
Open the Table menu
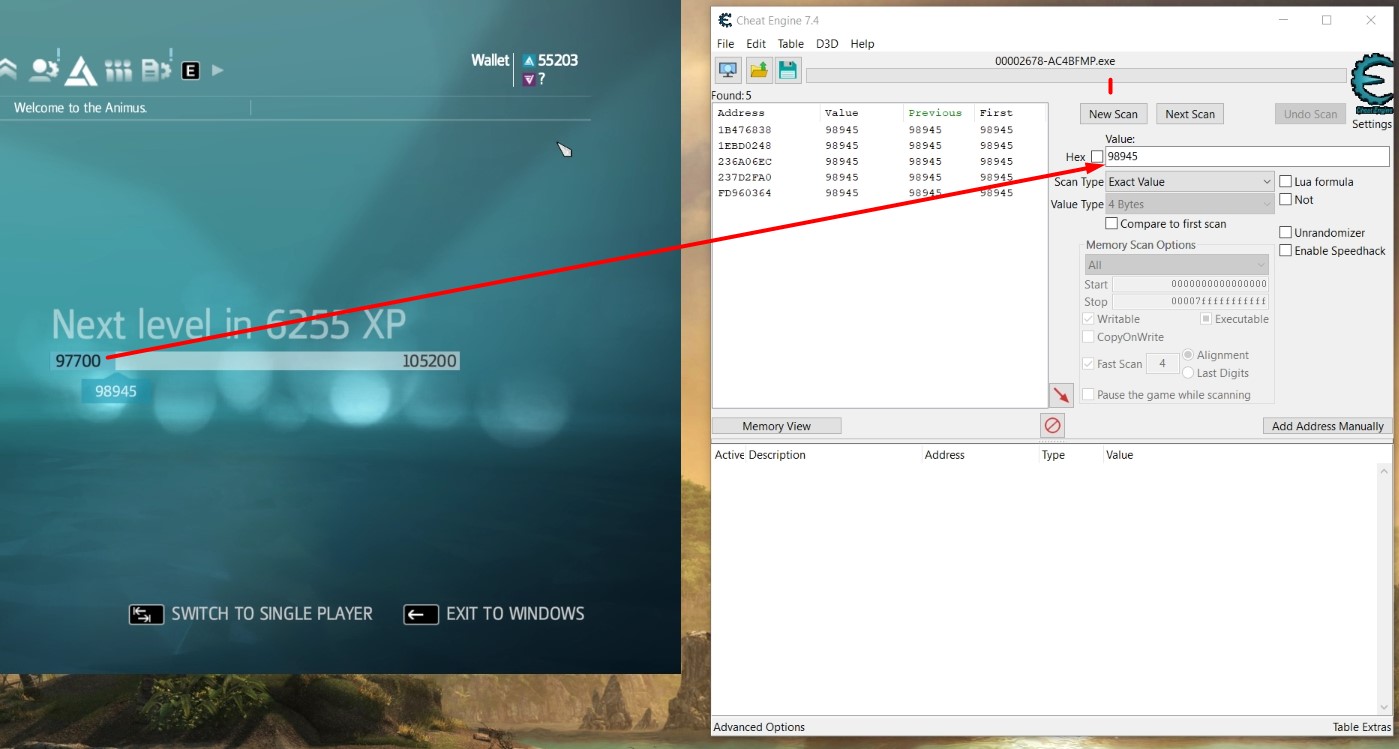pos(791,44)
